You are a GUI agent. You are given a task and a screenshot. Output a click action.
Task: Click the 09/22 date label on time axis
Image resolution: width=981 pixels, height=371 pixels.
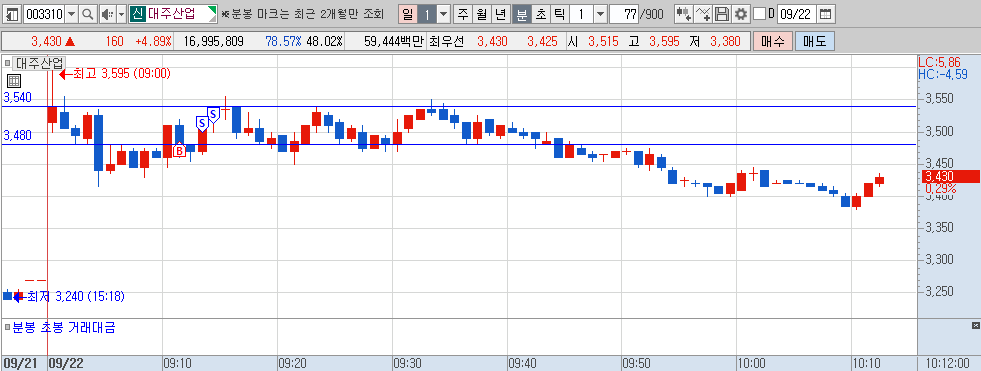(66, 363)
